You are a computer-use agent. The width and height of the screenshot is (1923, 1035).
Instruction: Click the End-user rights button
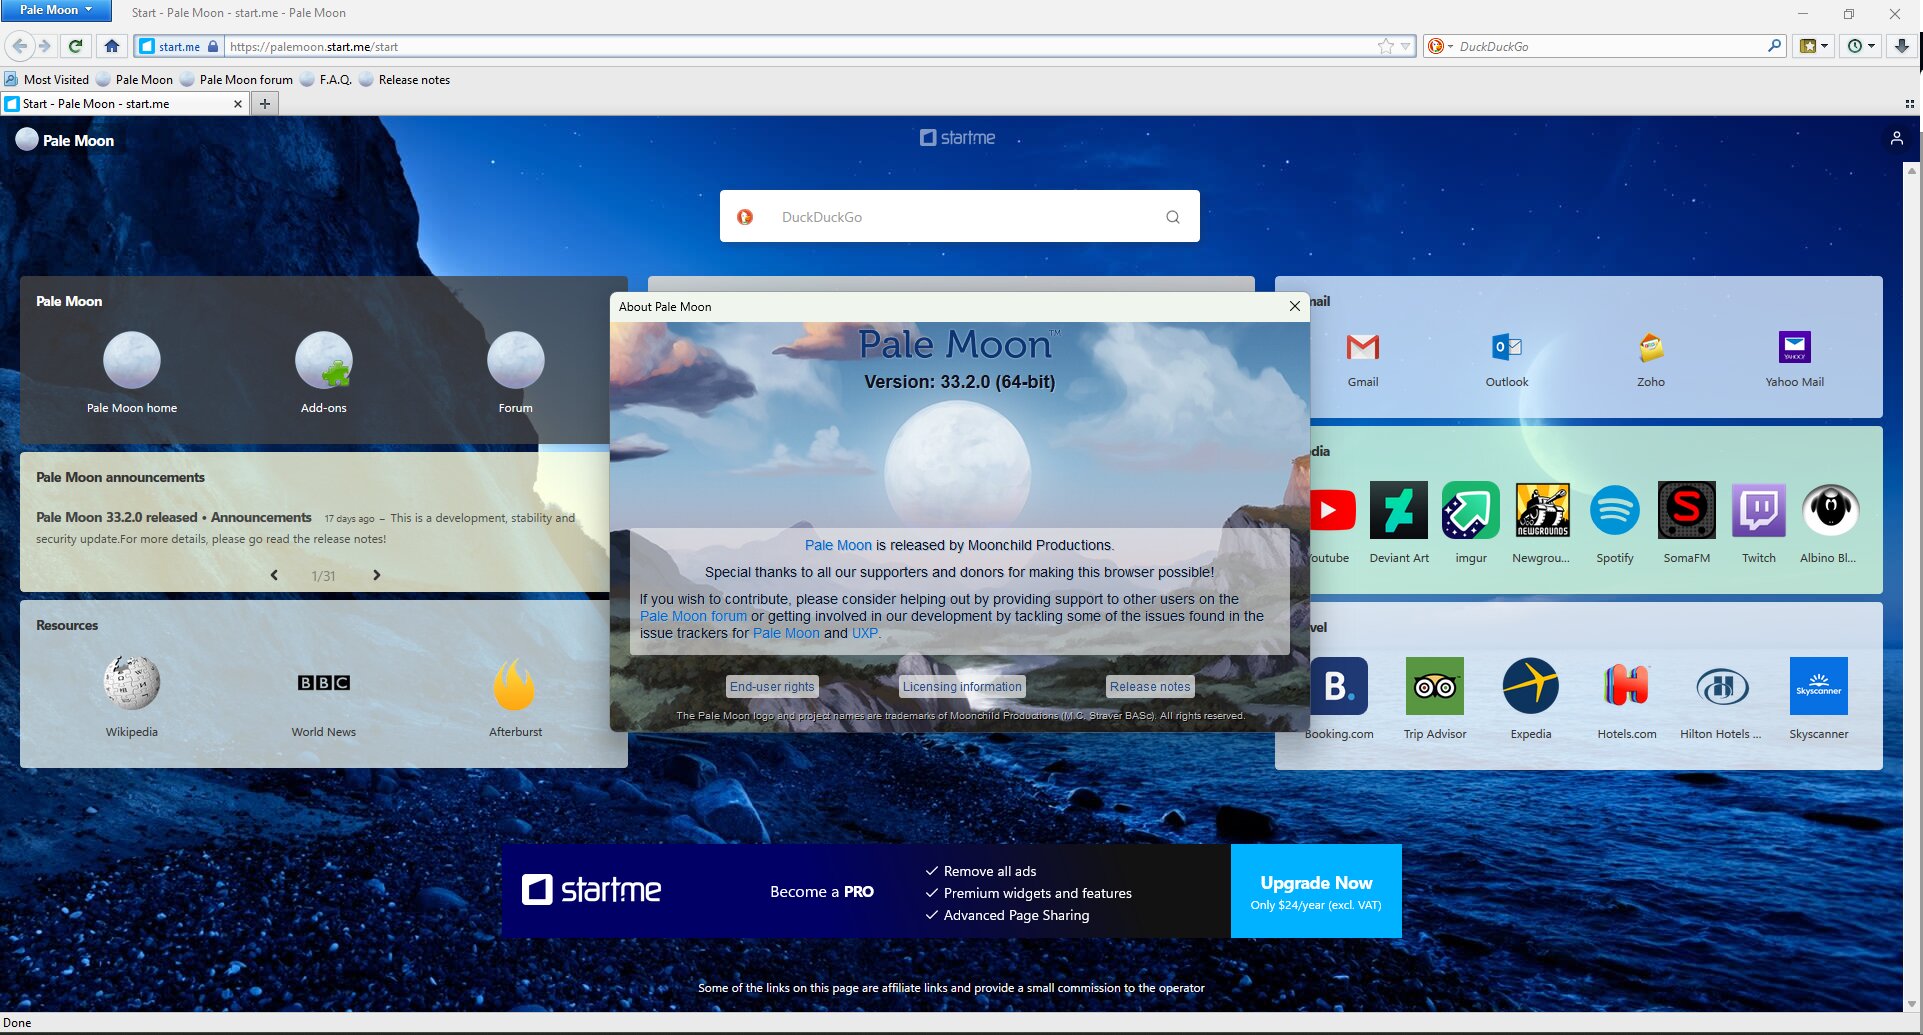pyautogui.click(x=772, y=687)
